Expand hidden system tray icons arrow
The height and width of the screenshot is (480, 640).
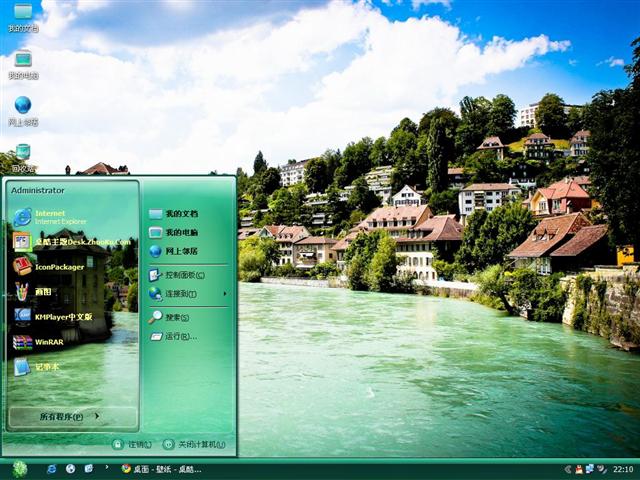pos(568,469)
